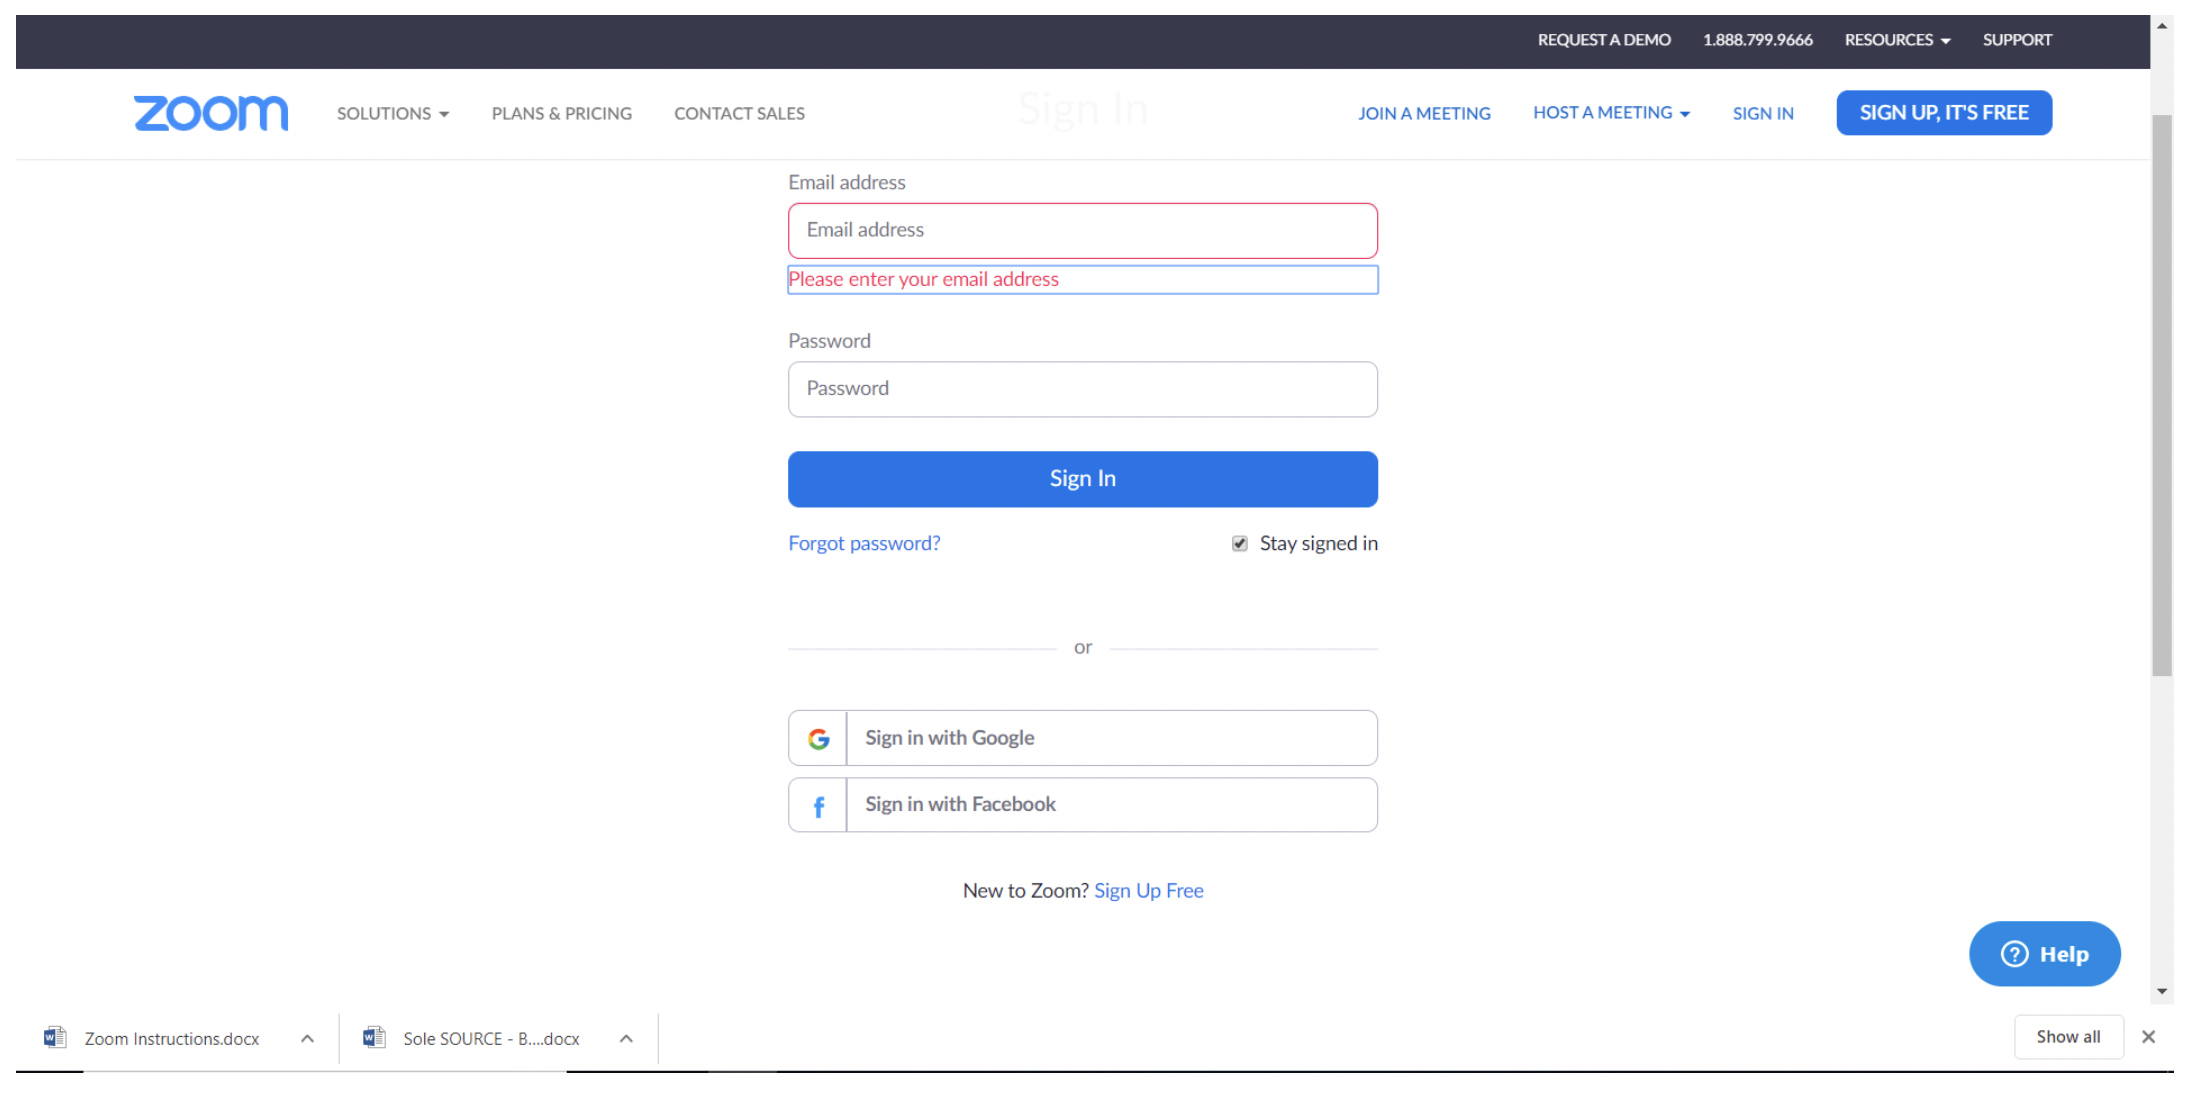This screenshot has width=2194, height=1100.
Task: Click the Help chat button
Action: pos(2044,954)
